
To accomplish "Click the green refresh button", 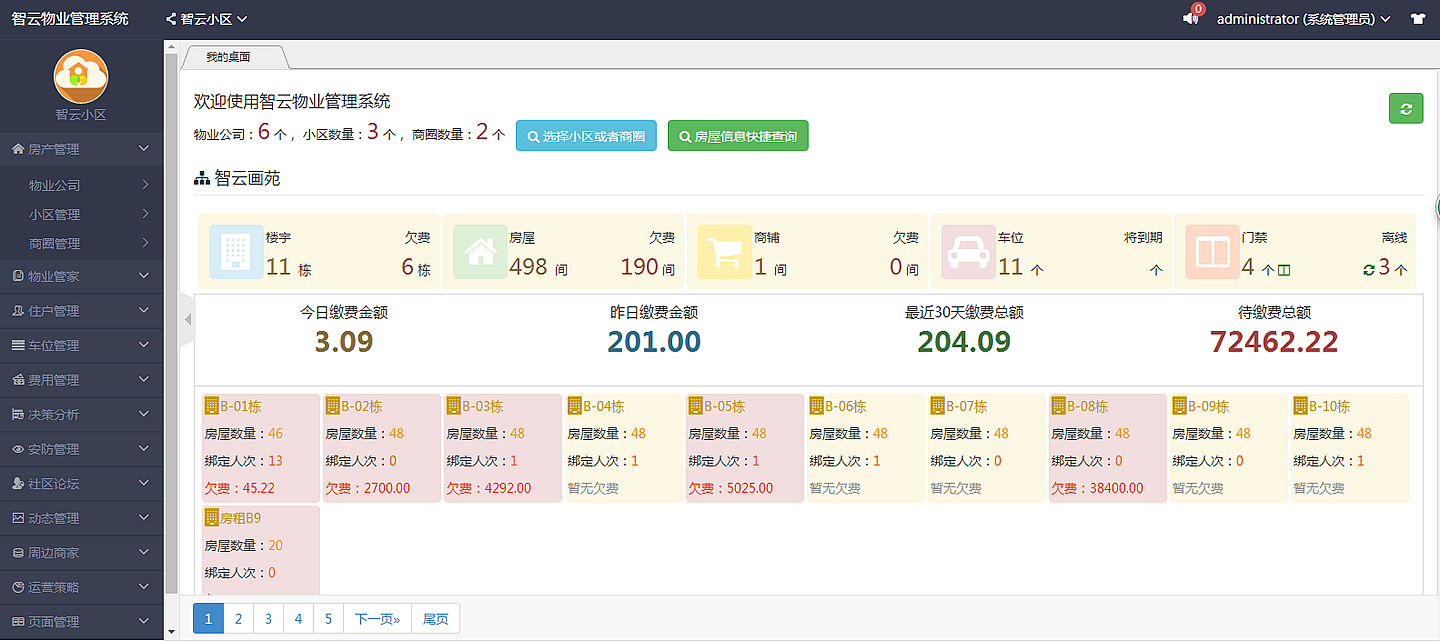I will pyautogui.click(x=1405, y=109).
